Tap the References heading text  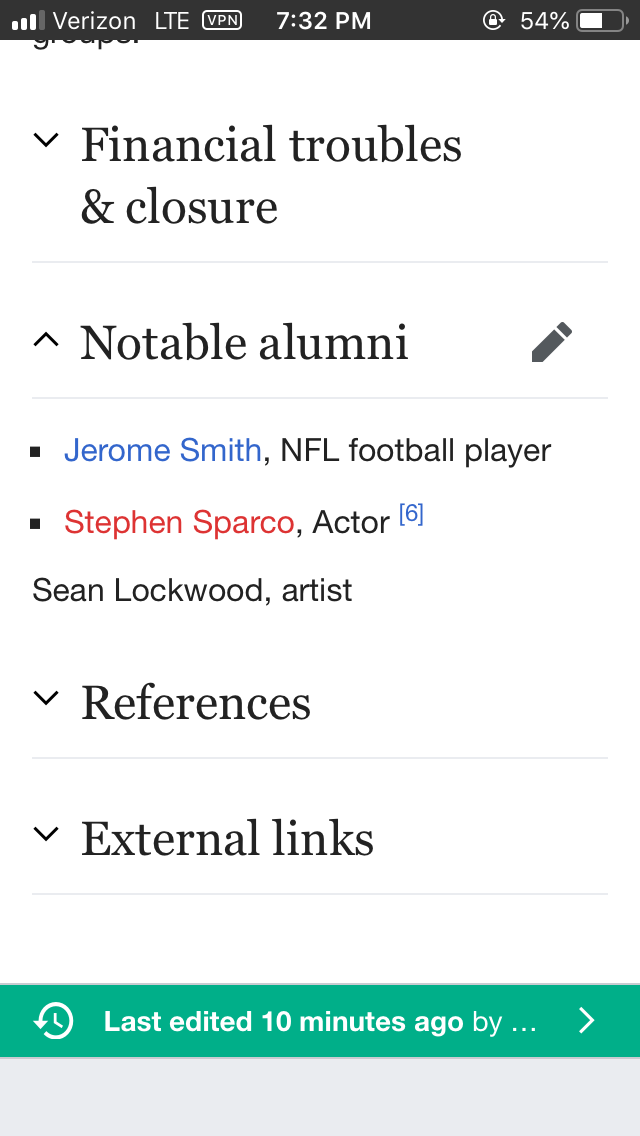point(196,702)
